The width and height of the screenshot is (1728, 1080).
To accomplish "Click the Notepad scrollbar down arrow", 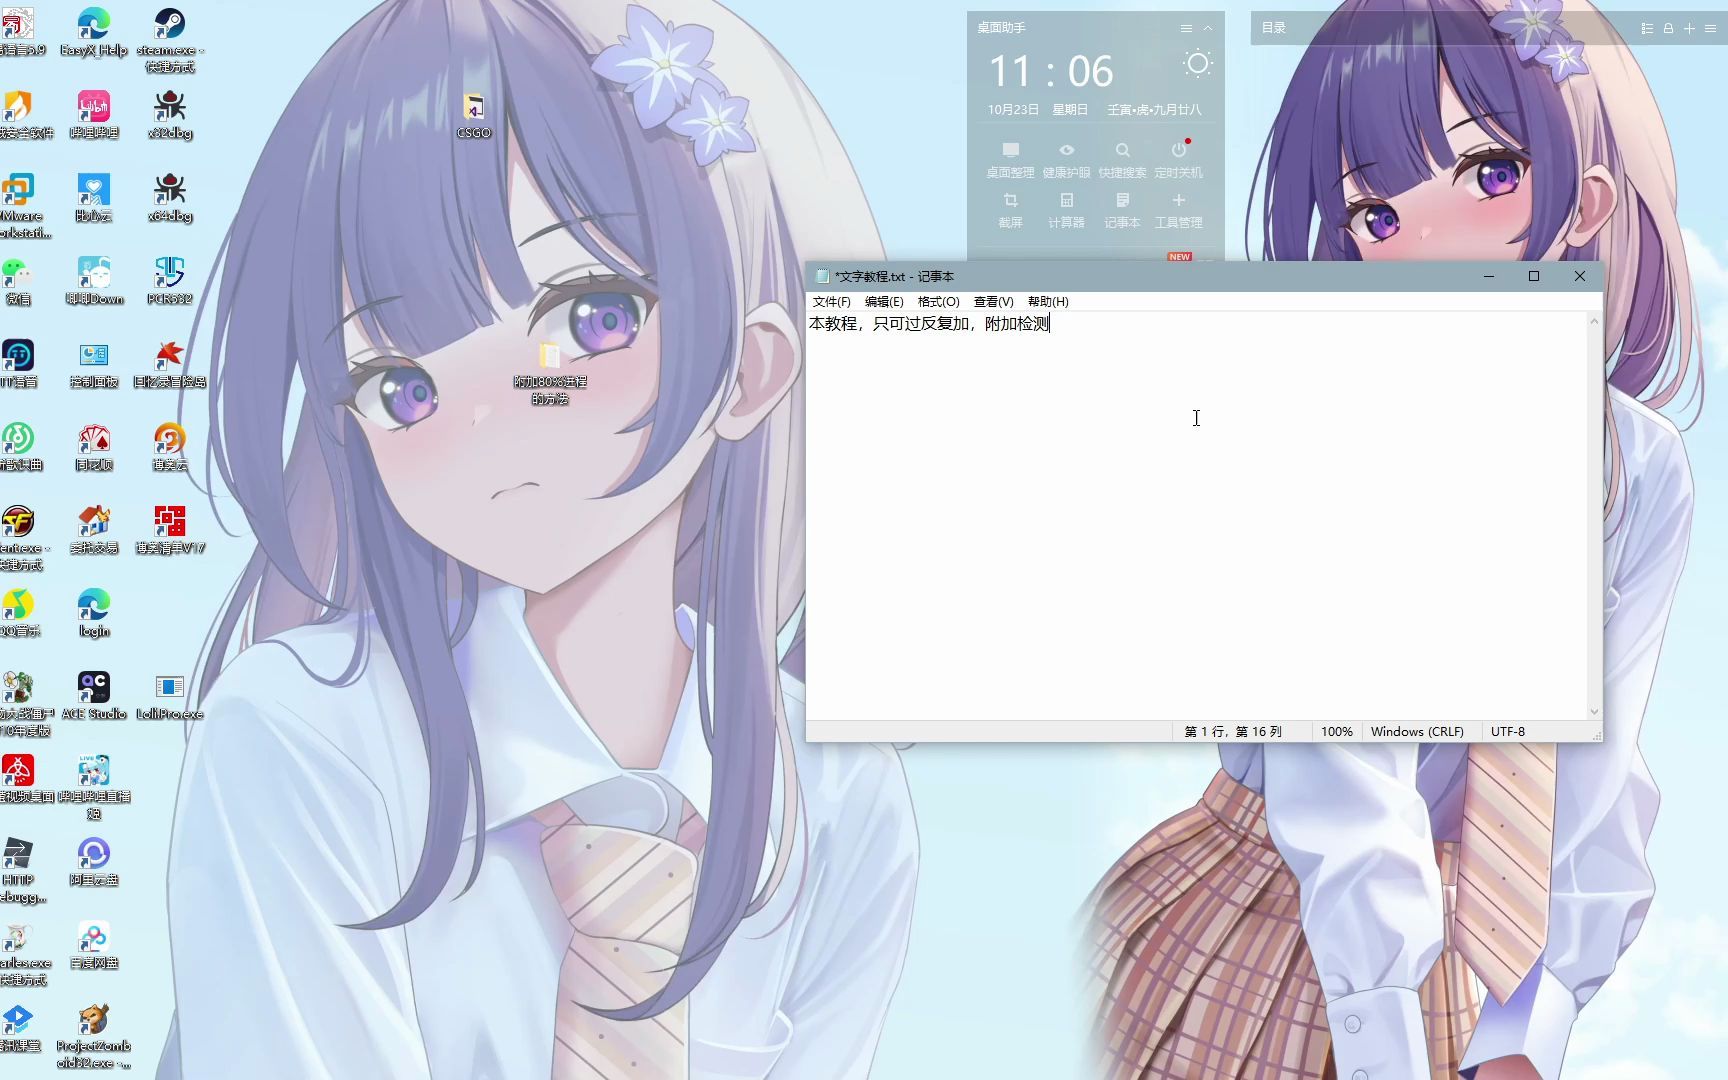I will tap(1594, 712).
